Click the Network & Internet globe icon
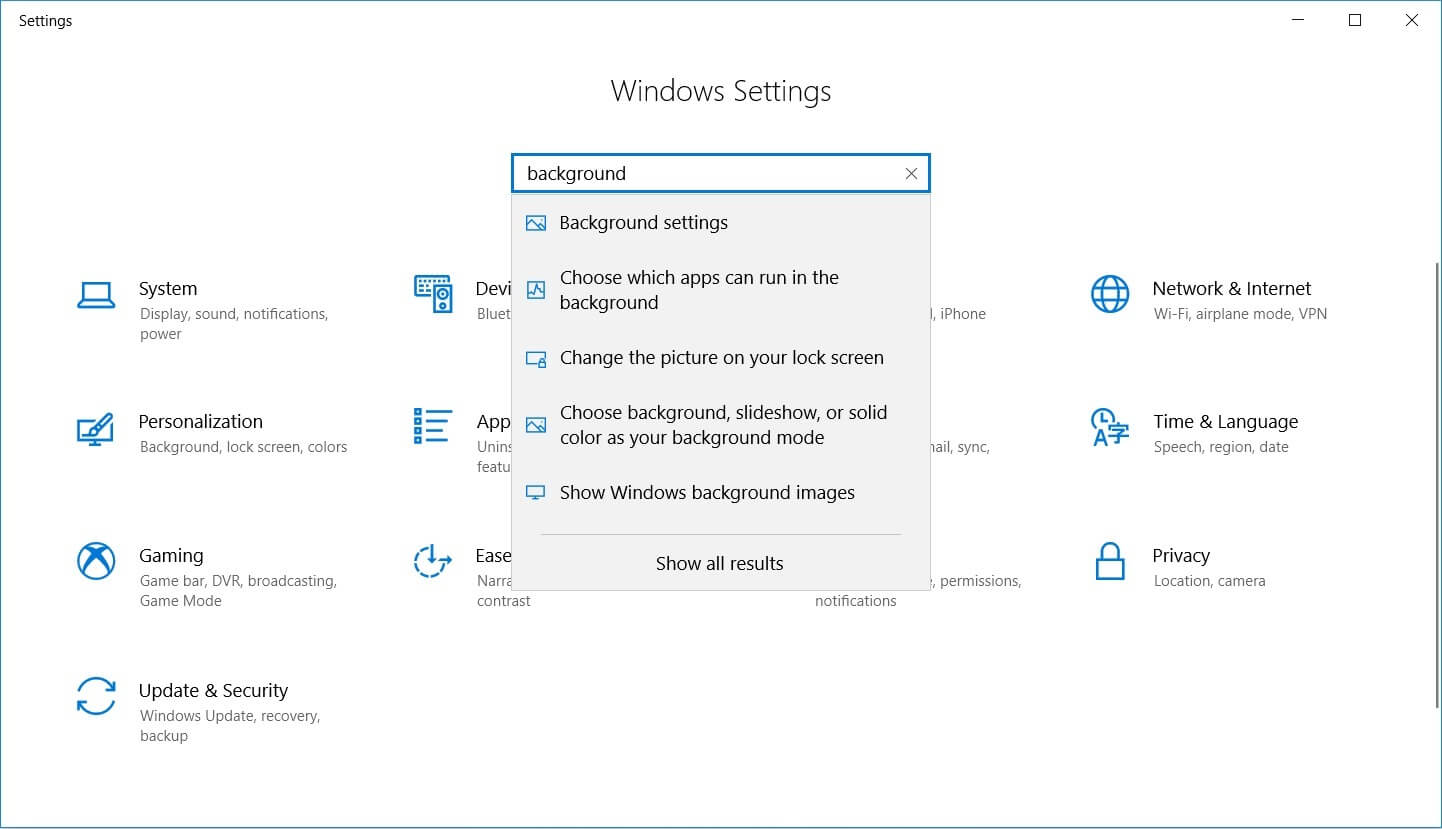 (1110, 295)
